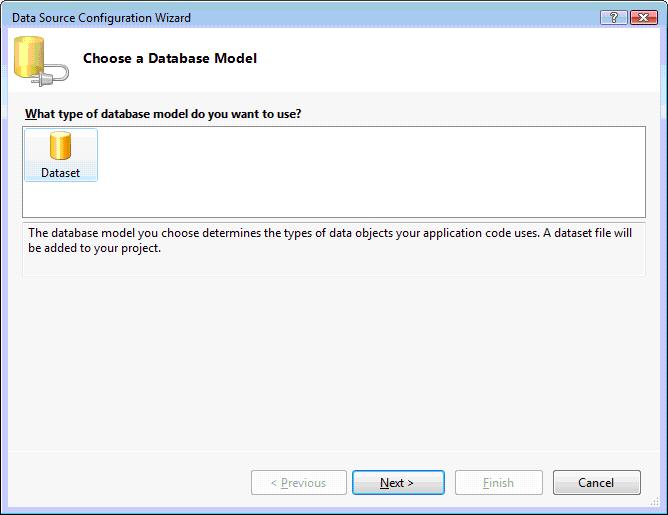Click the "Dataset" label under the cylinder
The height and width of the screenshot is (515, 668).
coord(60,173)
